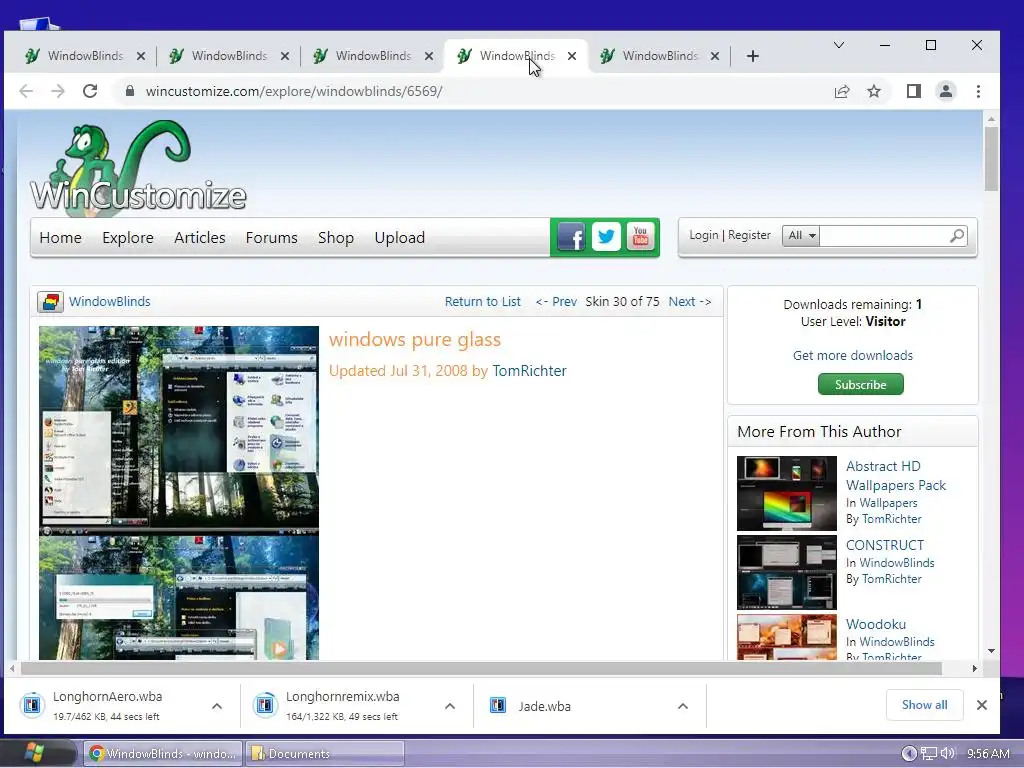Close the downloads bar
Screen dimensions: 1024x768
click(982, 705)
